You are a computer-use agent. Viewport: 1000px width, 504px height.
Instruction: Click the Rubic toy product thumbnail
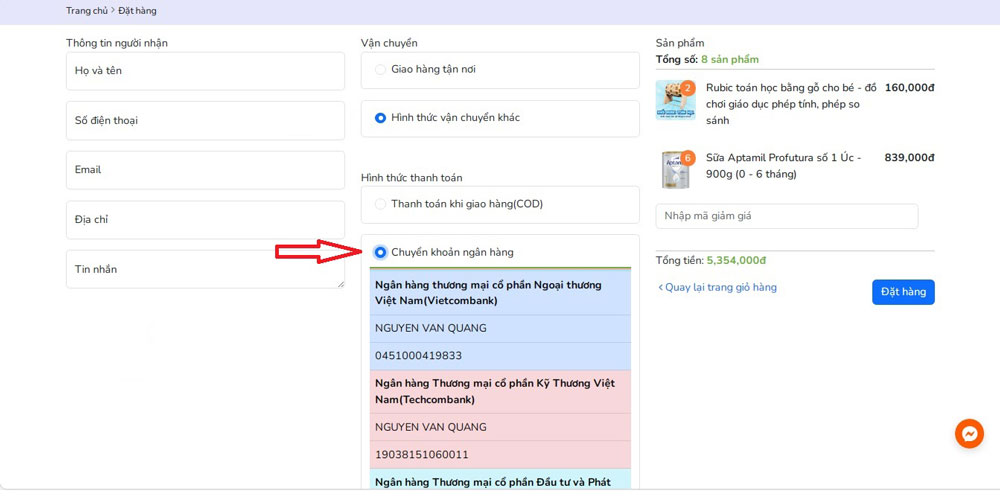[x=675, y=100]
